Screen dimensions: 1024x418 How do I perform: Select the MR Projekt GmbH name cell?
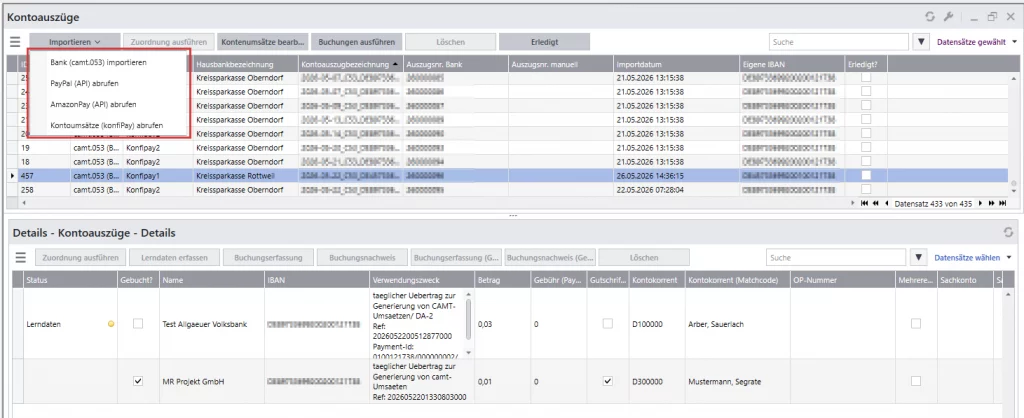click(212, 381)
